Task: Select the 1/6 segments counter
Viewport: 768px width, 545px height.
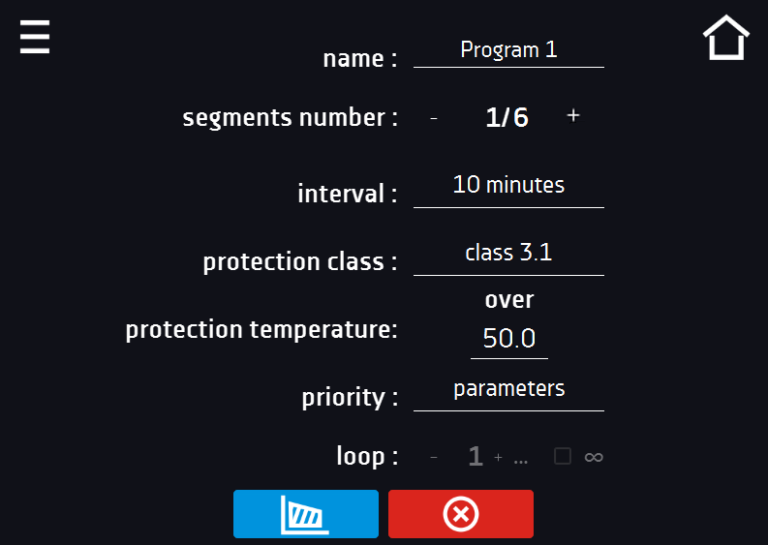Action: pos(507,118)
